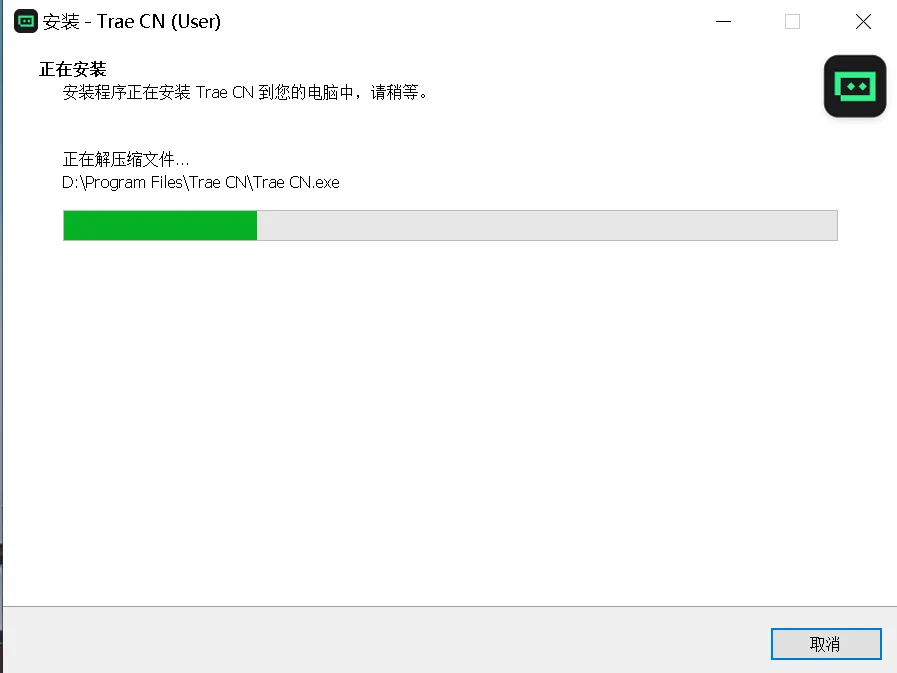
Task: Click the disabled maximize box
Action: [x=792, y=22]
